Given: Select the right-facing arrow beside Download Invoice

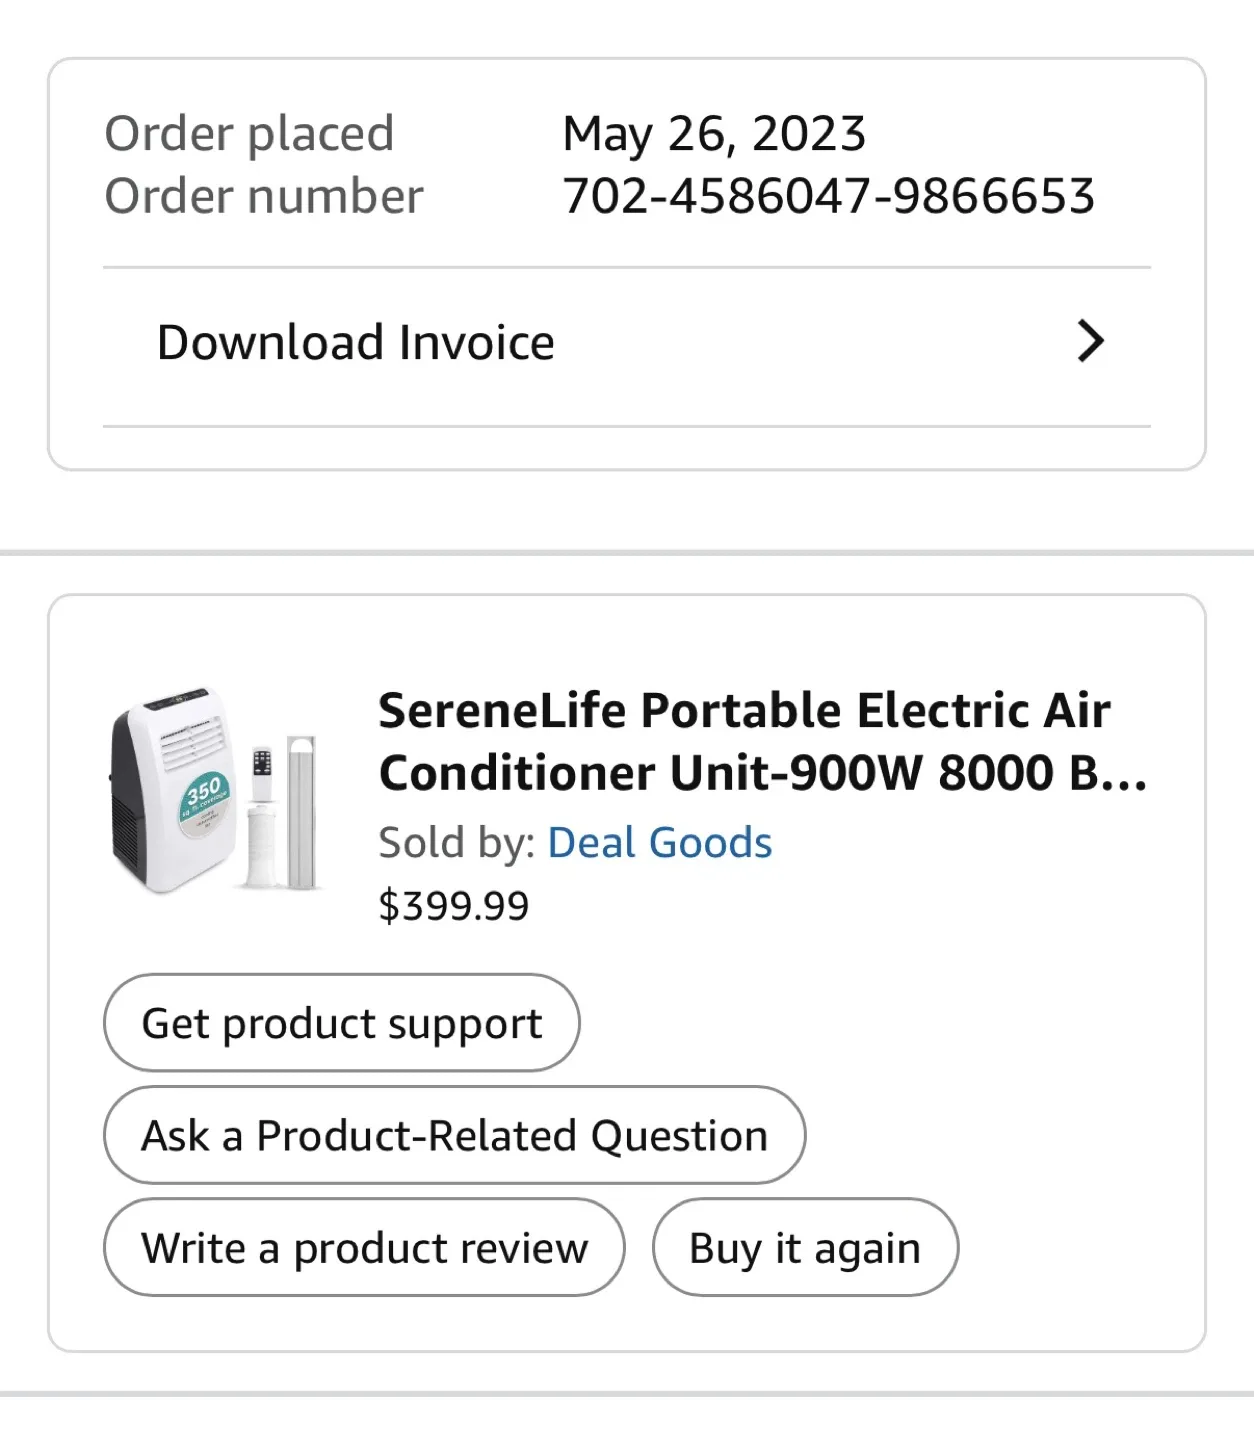Looking at the screenshot, I should coord(1092,341).
